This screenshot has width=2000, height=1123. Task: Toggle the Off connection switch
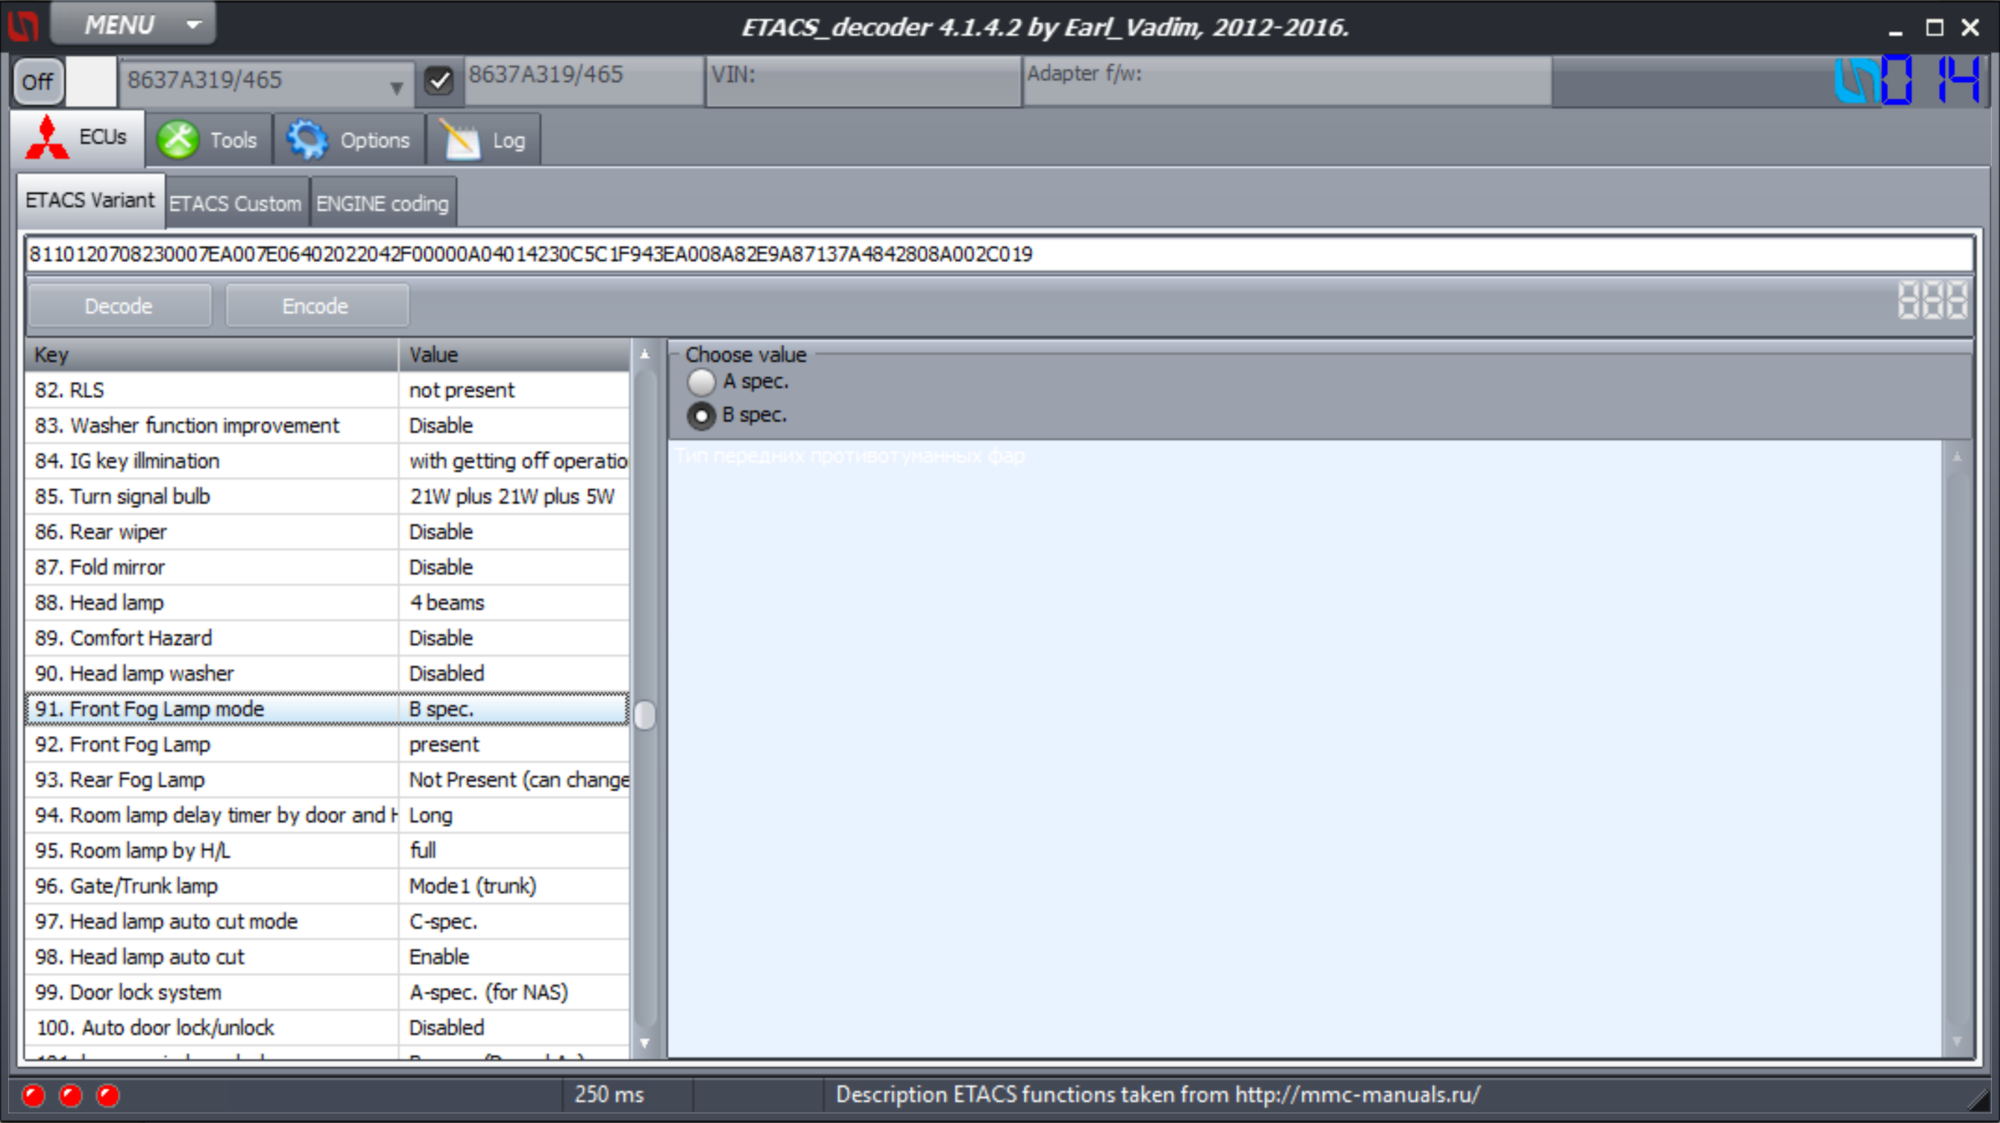click(38, 81)
